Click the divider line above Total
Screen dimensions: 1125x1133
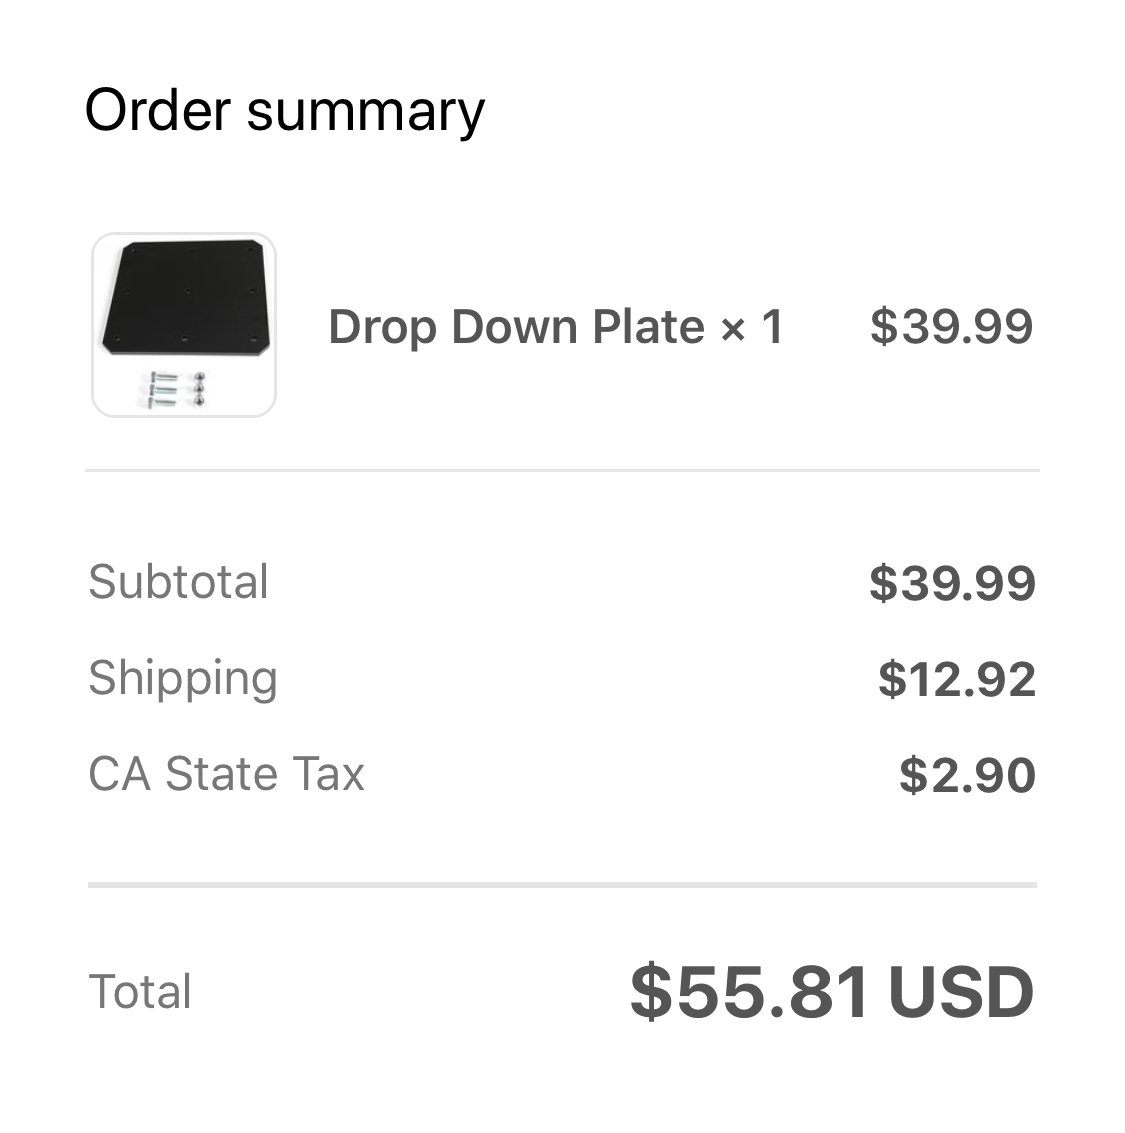pyautogui.click(x=562, y=884)
